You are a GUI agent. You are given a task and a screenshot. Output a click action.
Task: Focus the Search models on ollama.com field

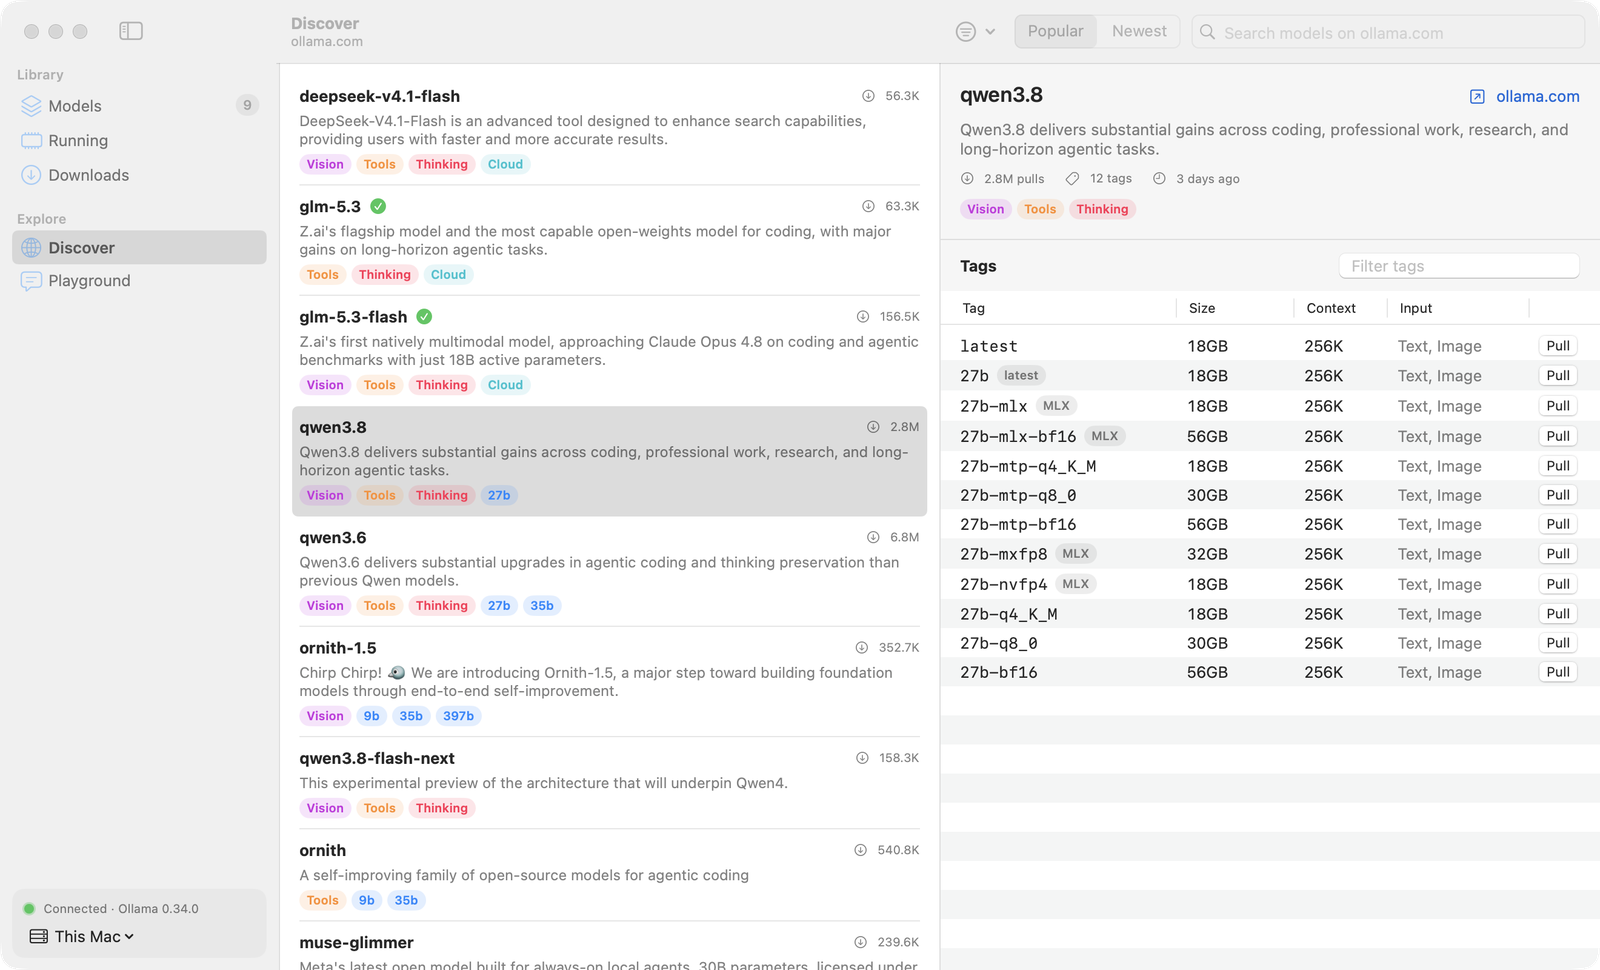[x=1388, y=32]
